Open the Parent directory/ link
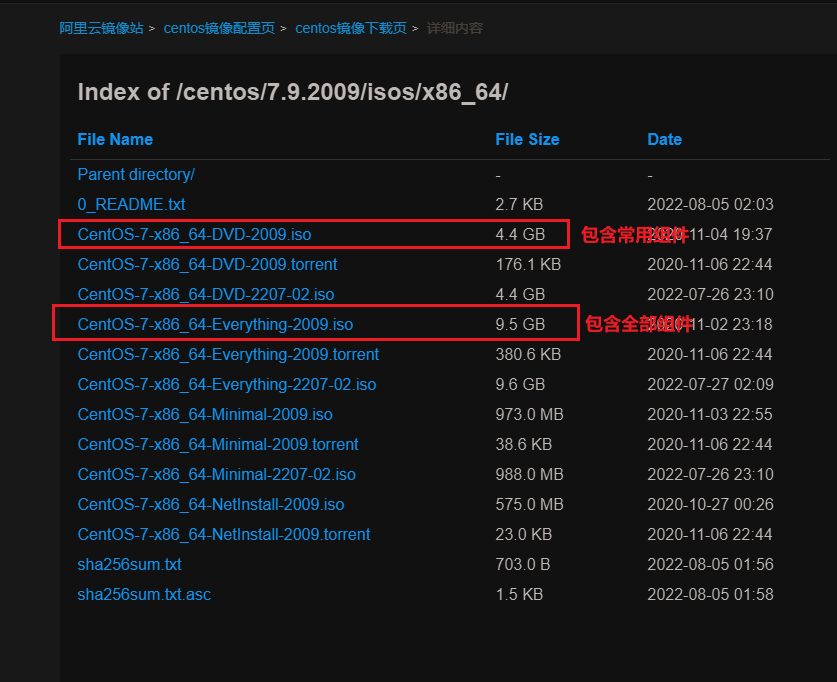This screenshot has height=682, width=837. 136,175
